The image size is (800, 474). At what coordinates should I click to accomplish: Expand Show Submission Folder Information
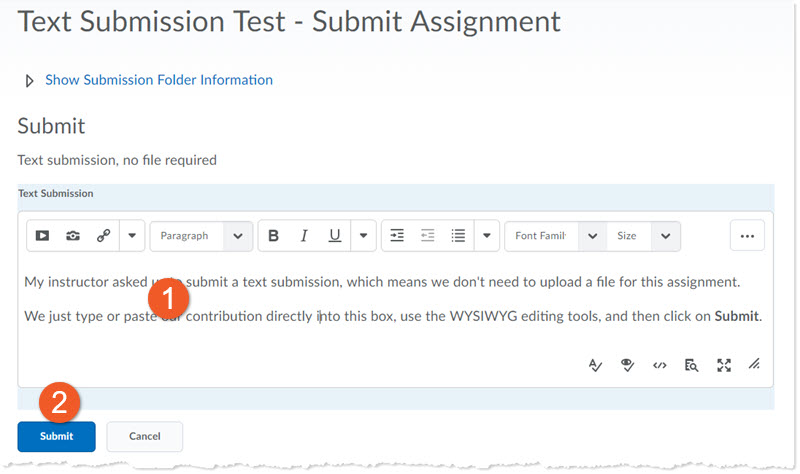[158, 80]
